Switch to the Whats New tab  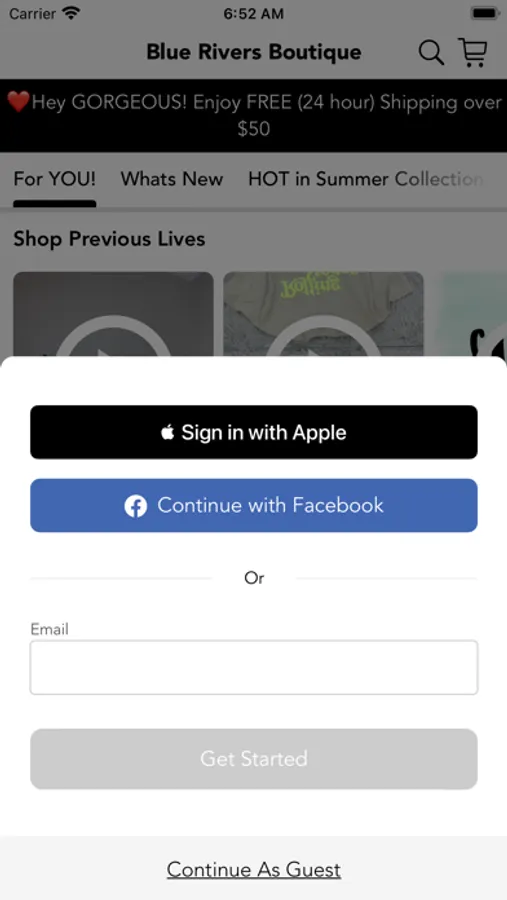tap(172, 179)
